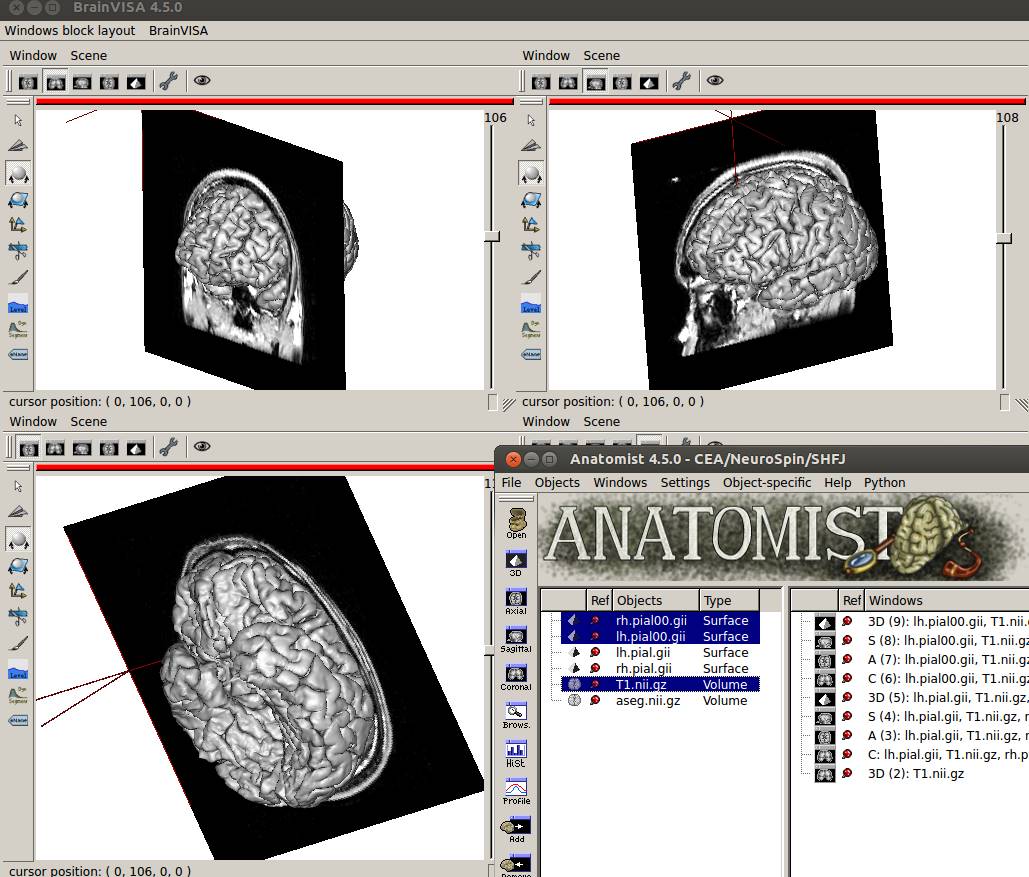
Task: Click the slice slider handle in top-left view
Action: [491, 237]
